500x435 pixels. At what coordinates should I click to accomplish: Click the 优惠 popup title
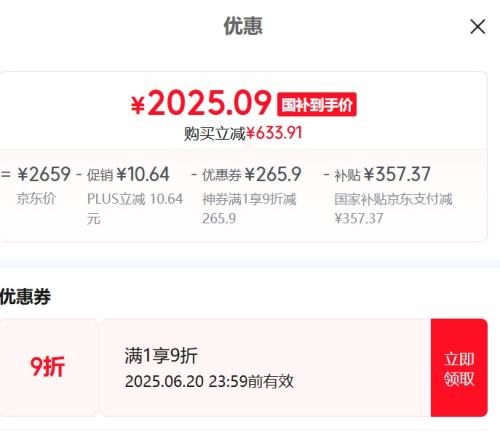pyautogui.click(x=243, y=26)
